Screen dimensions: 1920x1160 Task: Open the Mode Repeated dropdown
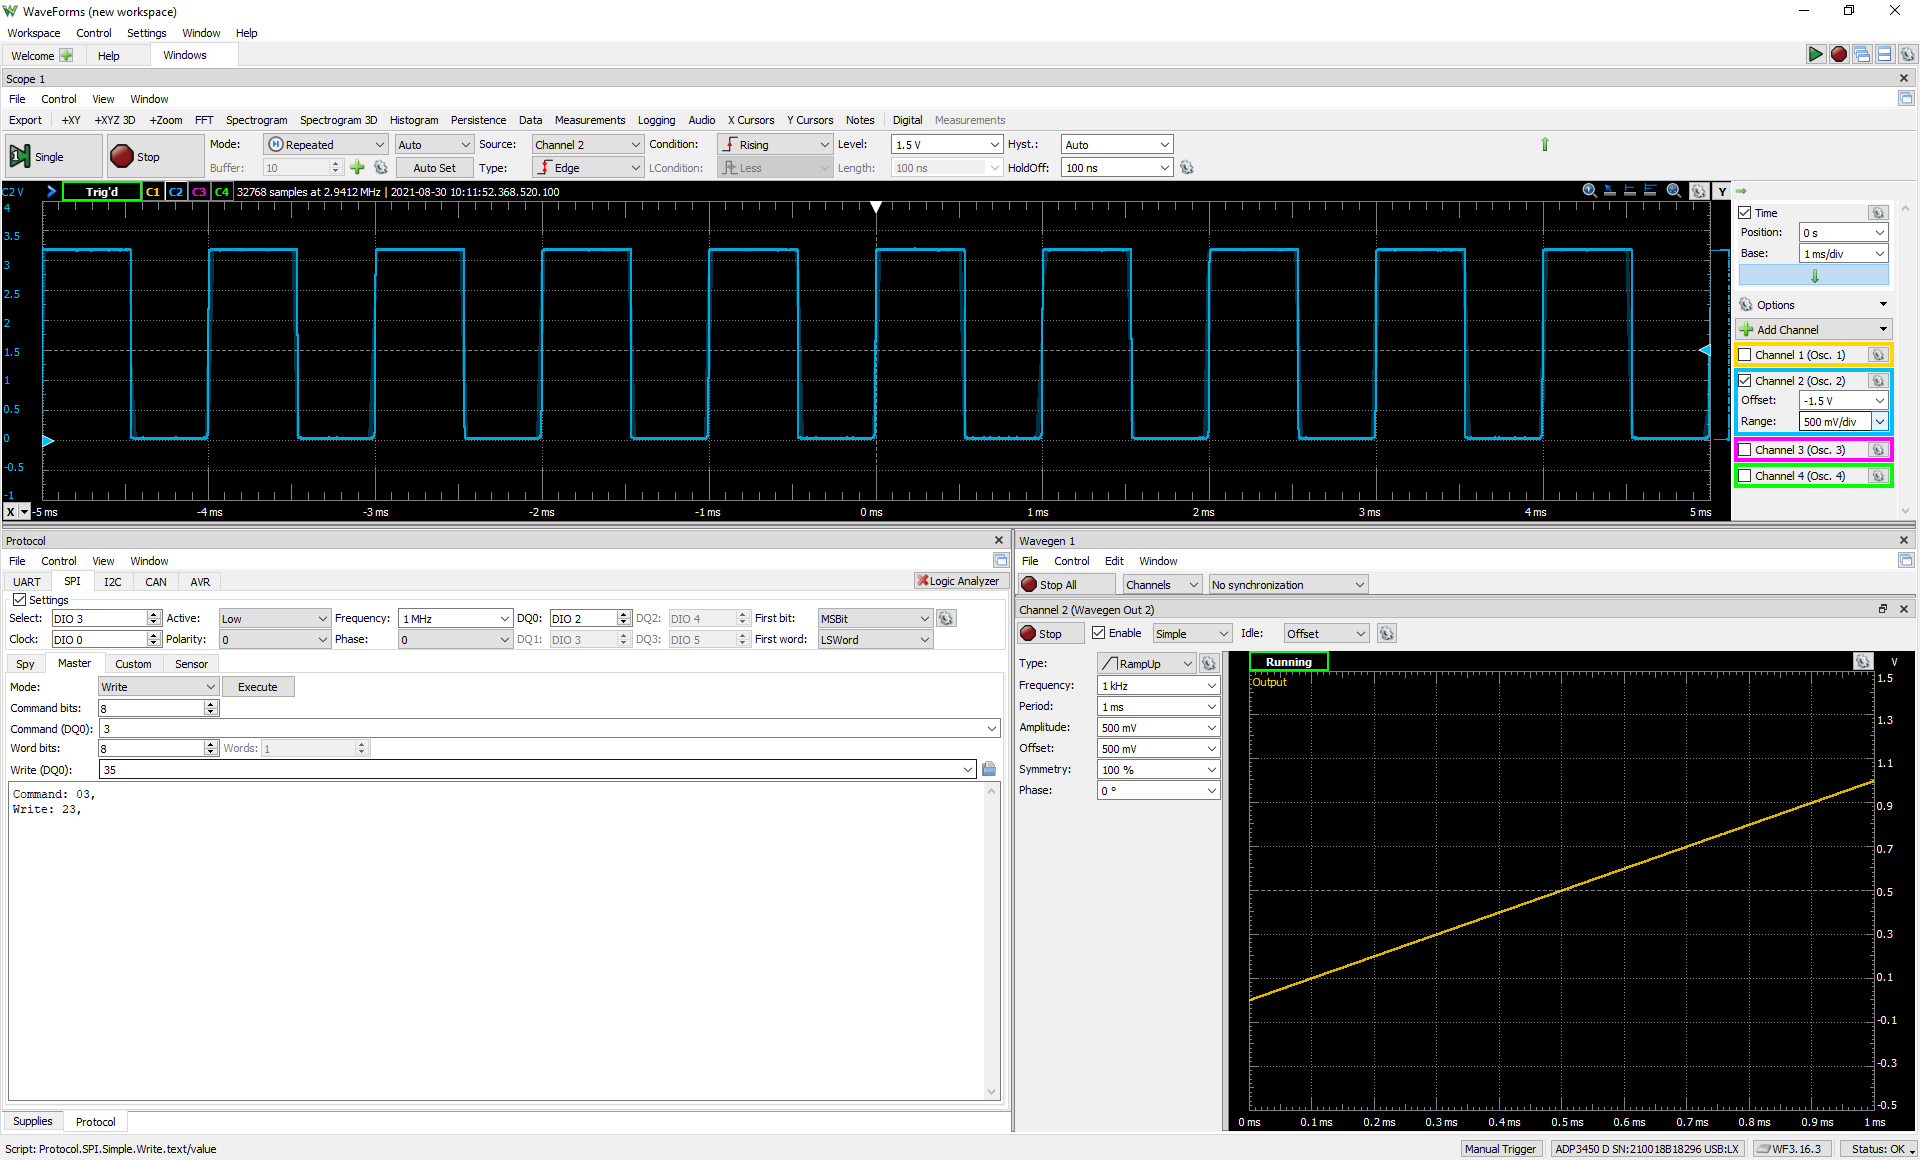pos(326,145)
